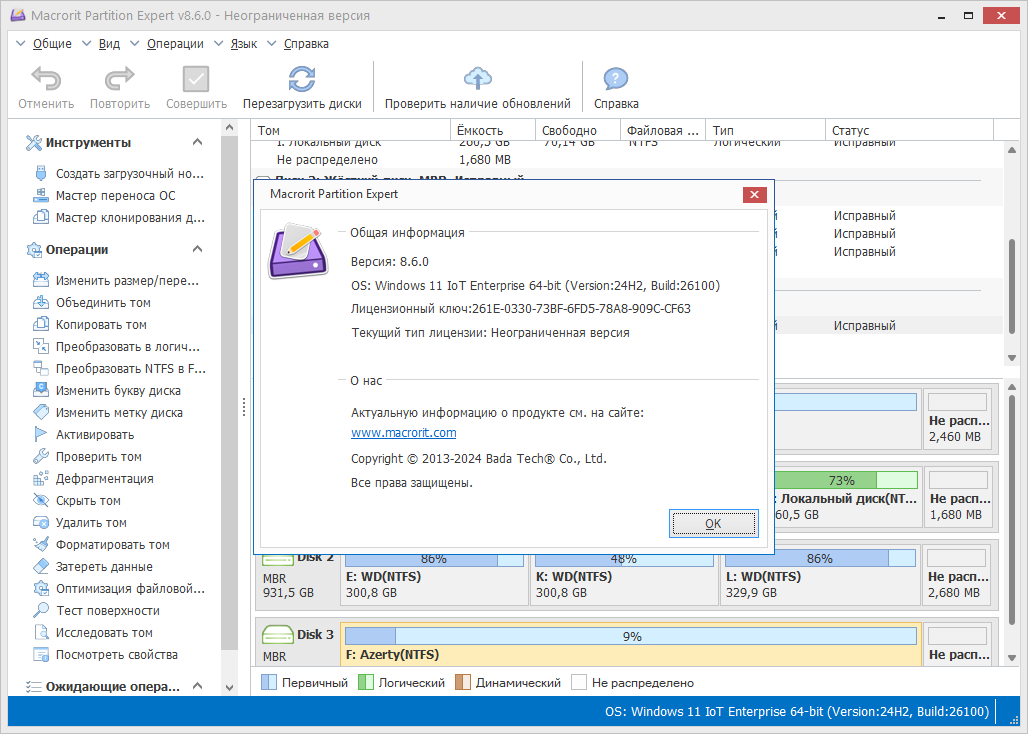Click the Проверить том wrench icon
Image resolution: width=1028 pixels, height=734 pixels.
(41, 456)
